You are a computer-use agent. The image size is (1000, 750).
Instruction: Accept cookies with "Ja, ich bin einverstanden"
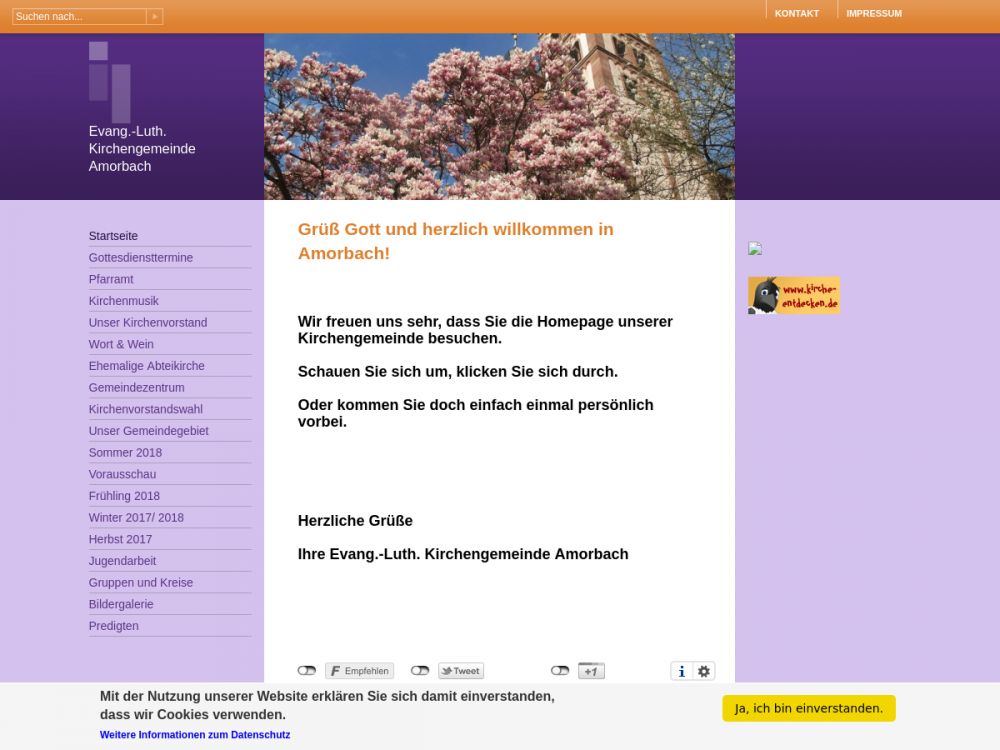(x=808, y=708)
